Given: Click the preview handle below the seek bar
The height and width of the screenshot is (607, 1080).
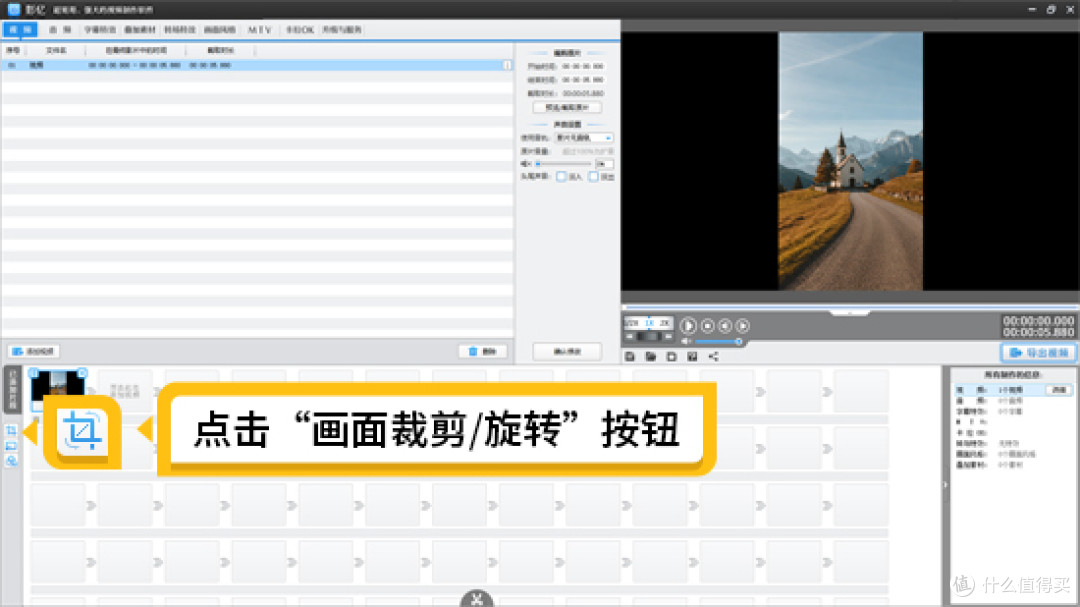Looking at the screenshot, I should [850, 313].
